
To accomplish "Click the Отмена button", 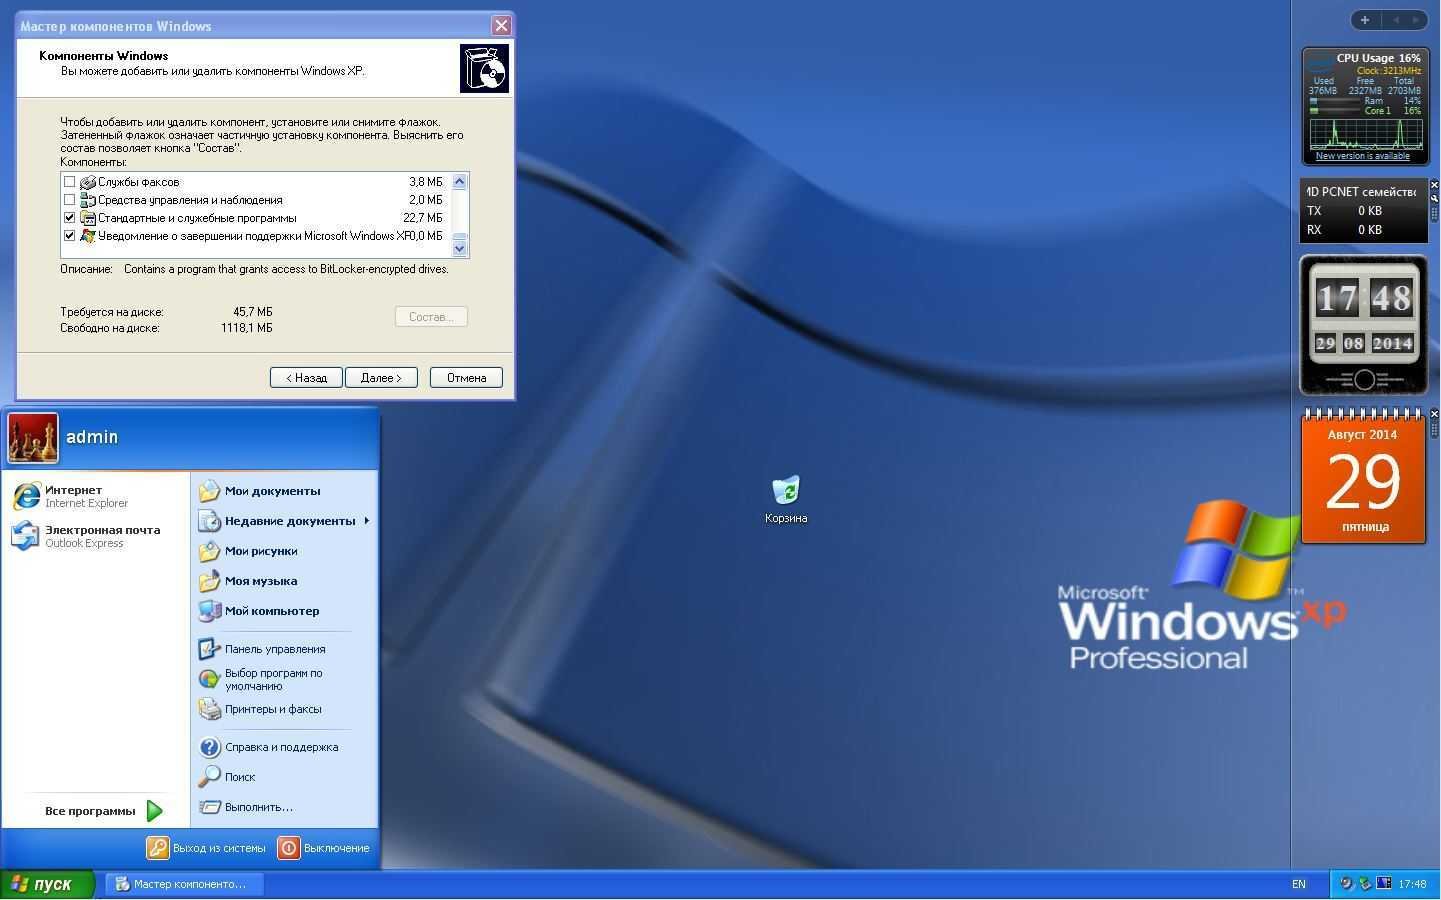I will [466, 378].
